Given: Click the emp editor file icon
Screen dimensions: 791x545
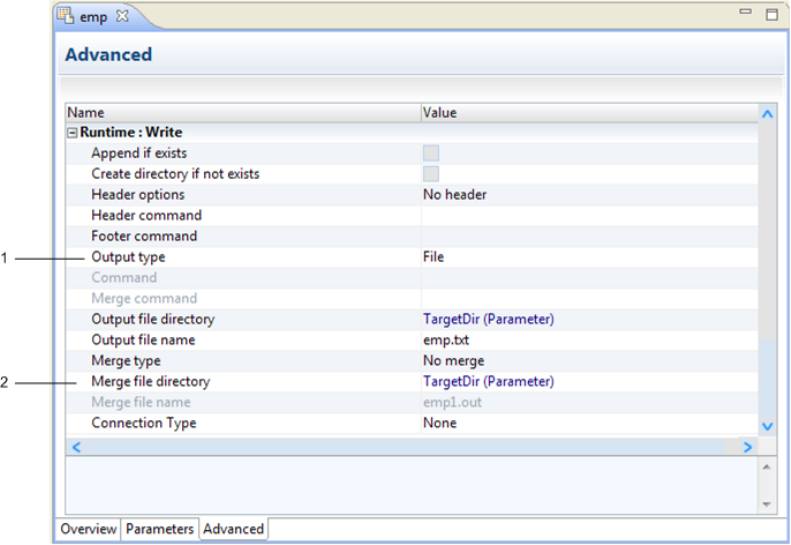Looking at the screenshot, I should (x=66, y=16).
